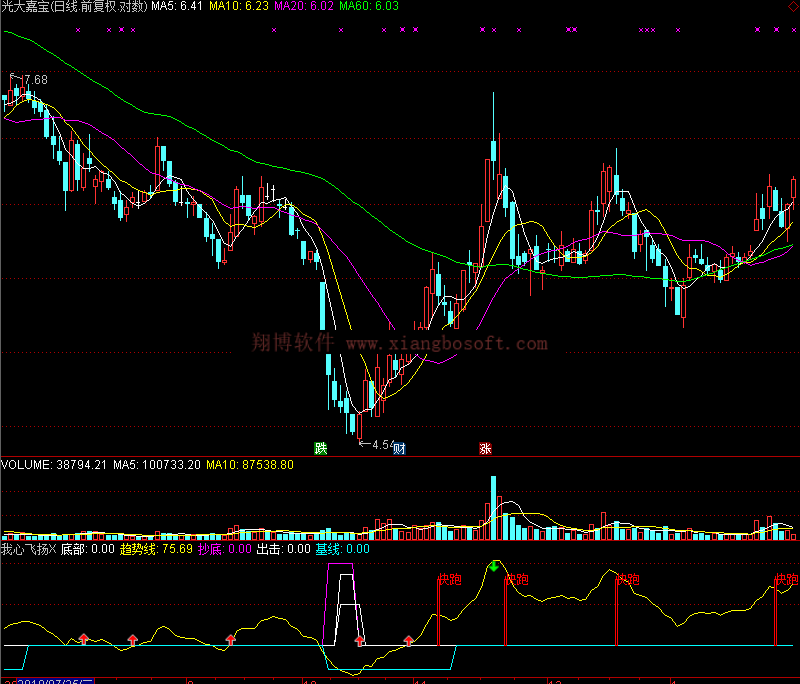Click the red 涨 signal marker
The width and height of the screenshot is (800, 684).
point(485,448)
